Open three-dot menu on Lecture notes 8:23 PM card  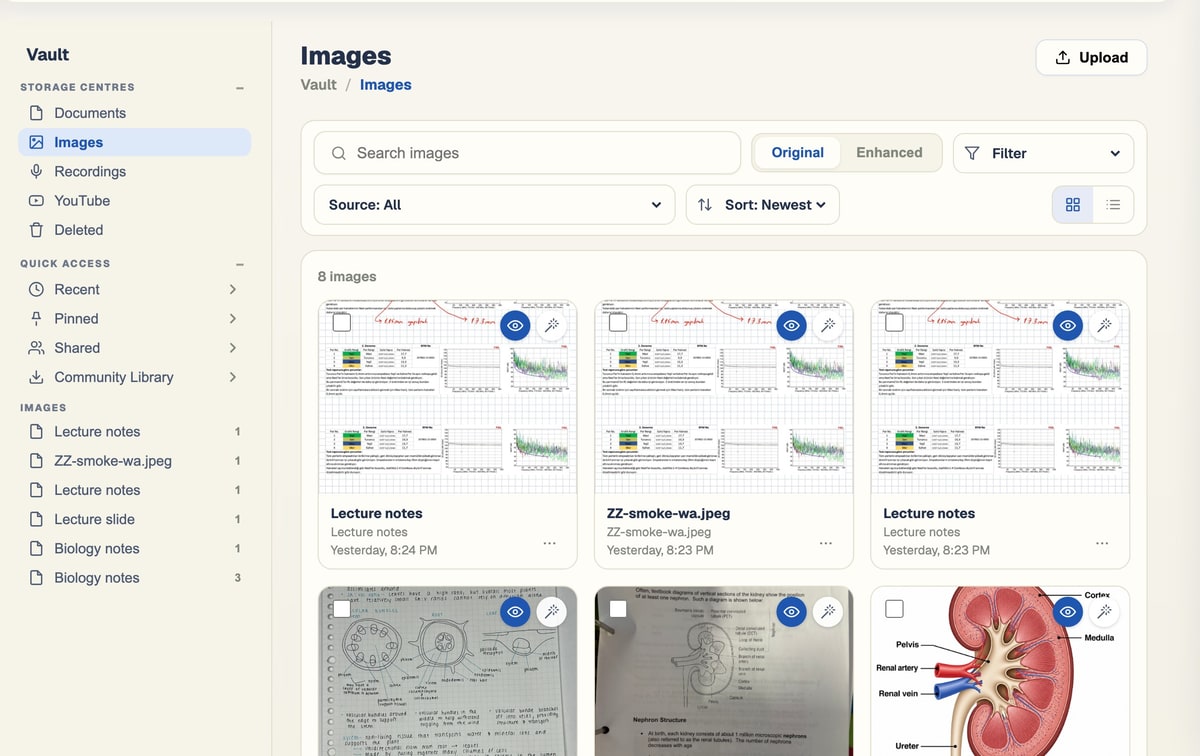click(x=1101, y=543)
